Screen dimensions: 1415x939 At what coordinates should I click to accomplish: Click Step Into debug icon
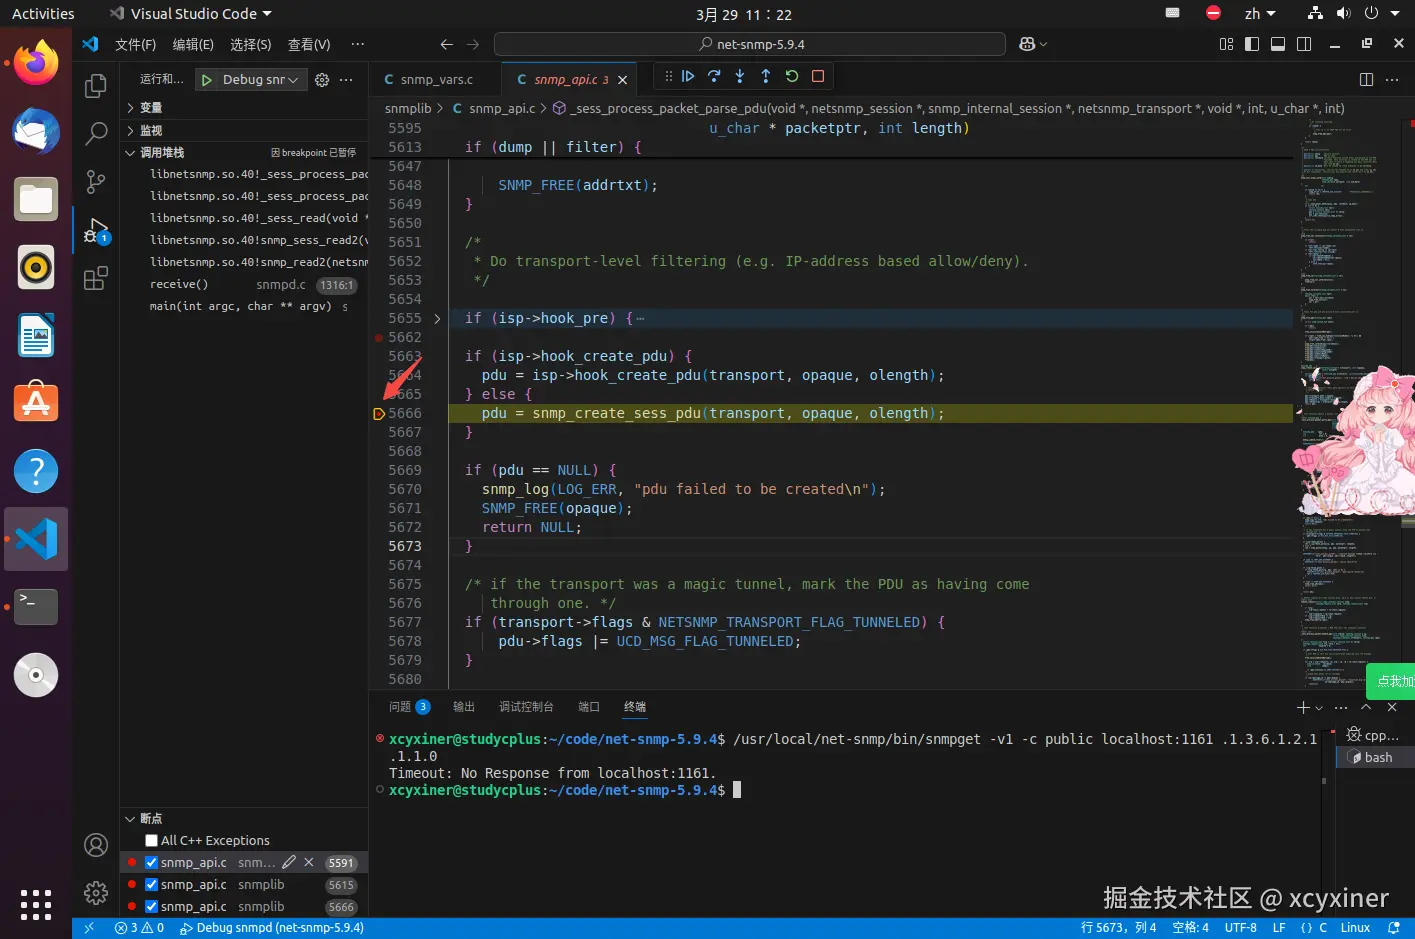coord(740,76)
